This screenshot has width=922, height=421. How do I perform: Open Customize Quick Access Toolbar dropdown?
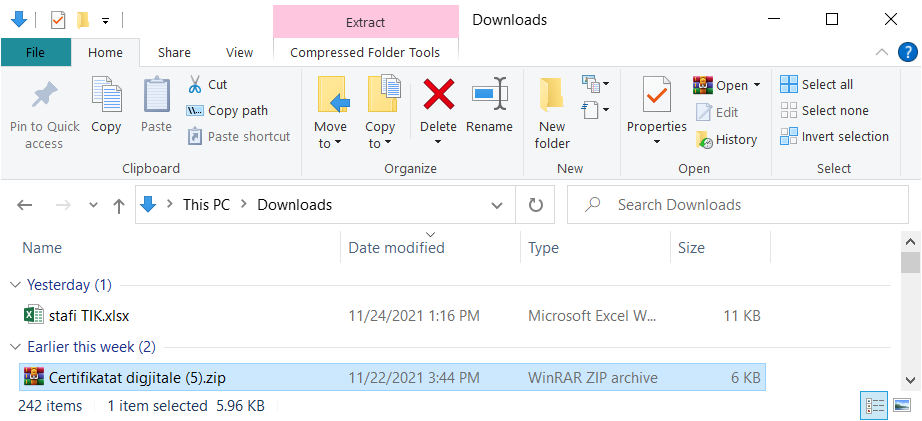pos(105,21)
